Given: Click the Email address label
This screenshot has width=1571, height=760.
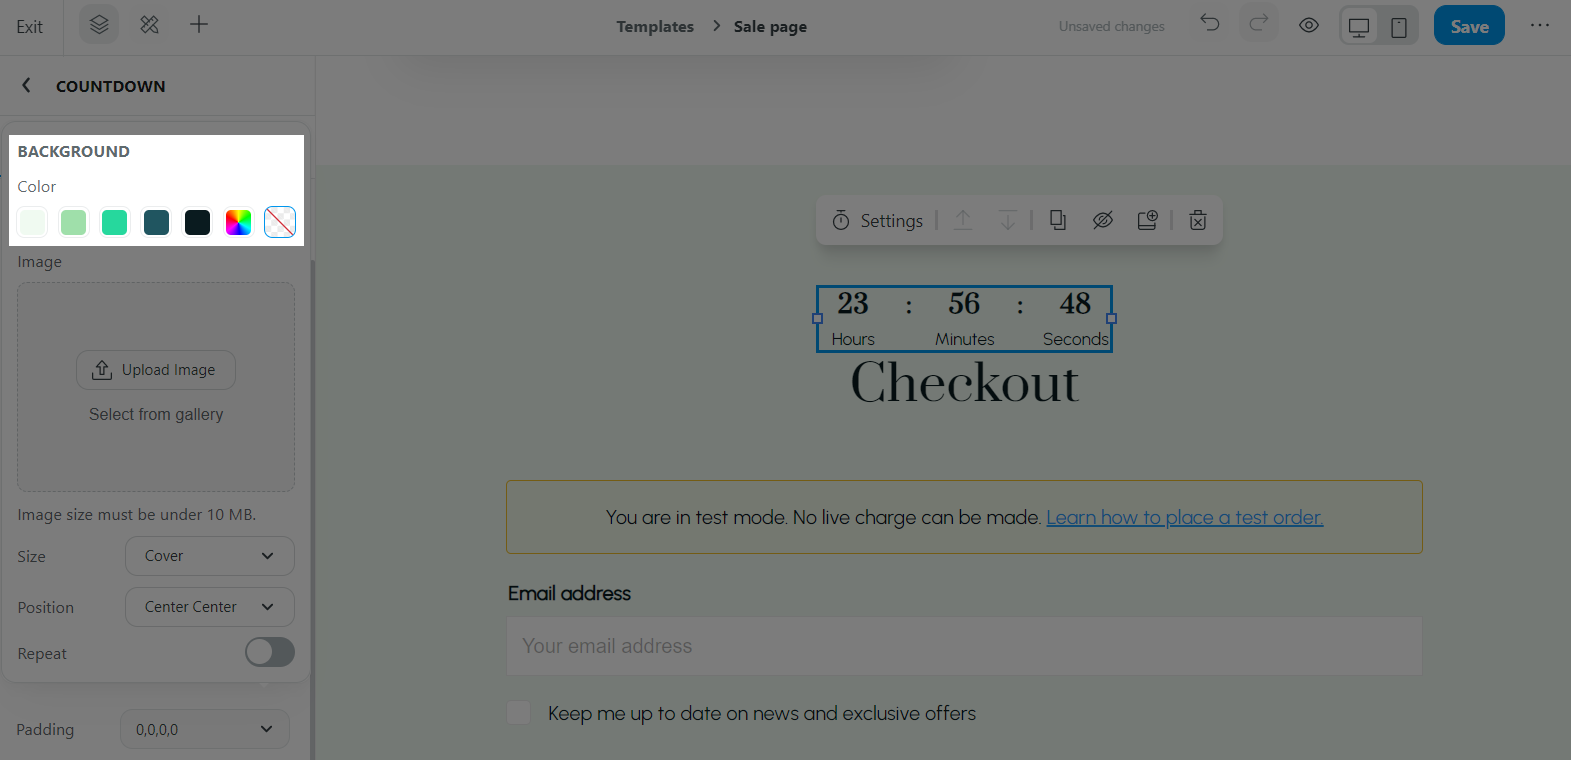Looking at the screenshot, I should pos(569,593).
